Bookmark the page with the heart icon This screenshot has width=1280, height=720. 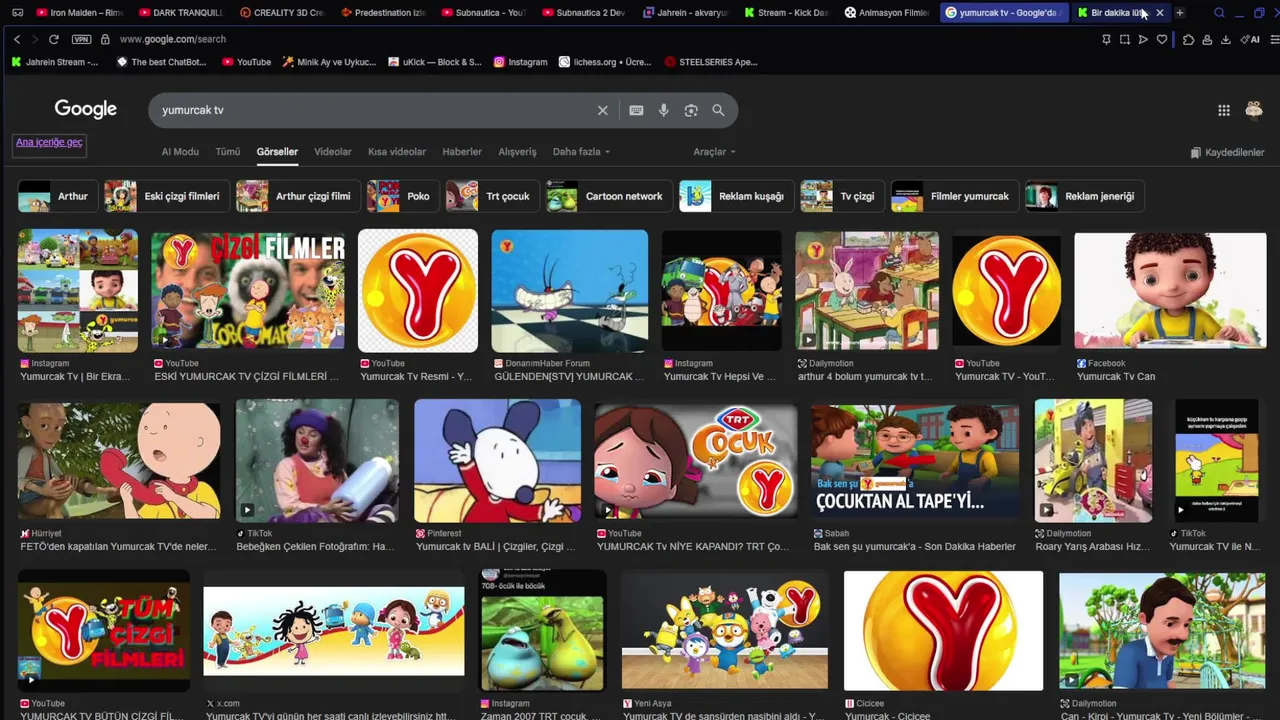pos(1161,39)
